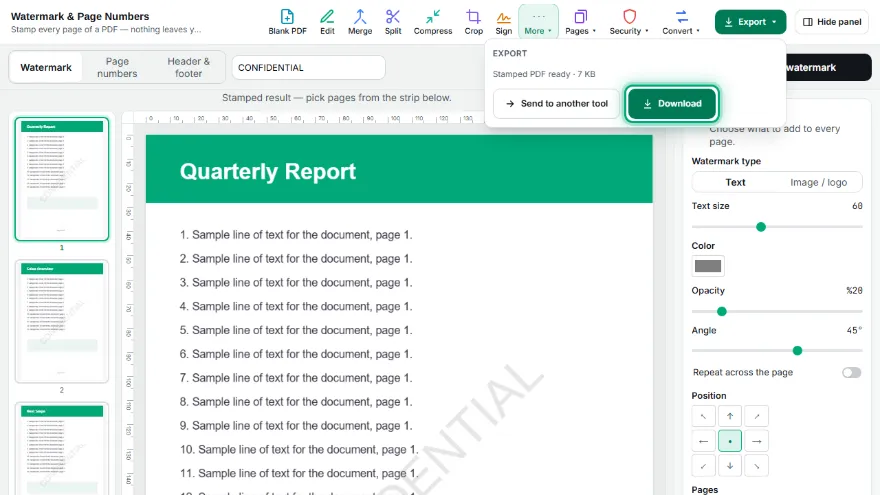Select the third page thumbnail
The height and width of the screenshot is (495, 880).
point(62,448)
